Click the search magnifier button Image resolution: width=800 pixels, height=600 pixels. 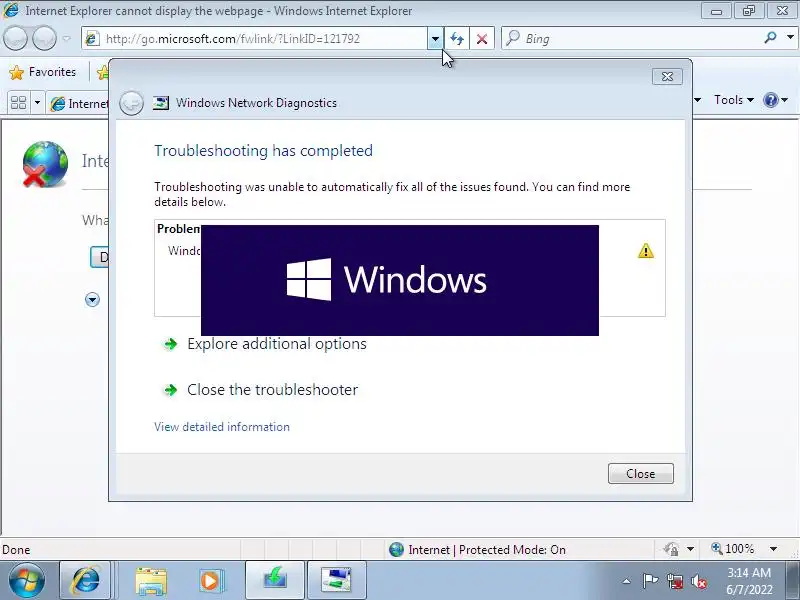coord(770,38)
